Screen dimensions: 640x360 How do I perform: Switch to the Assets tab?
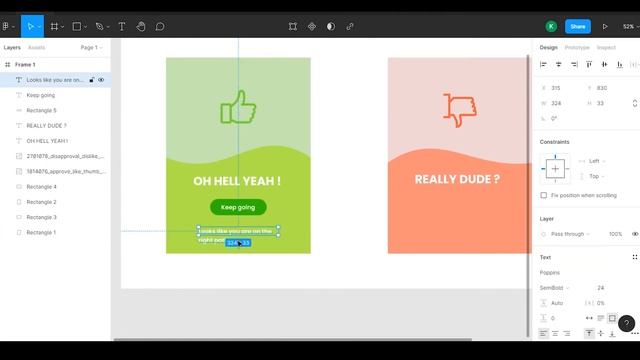(x=36, y=47)
